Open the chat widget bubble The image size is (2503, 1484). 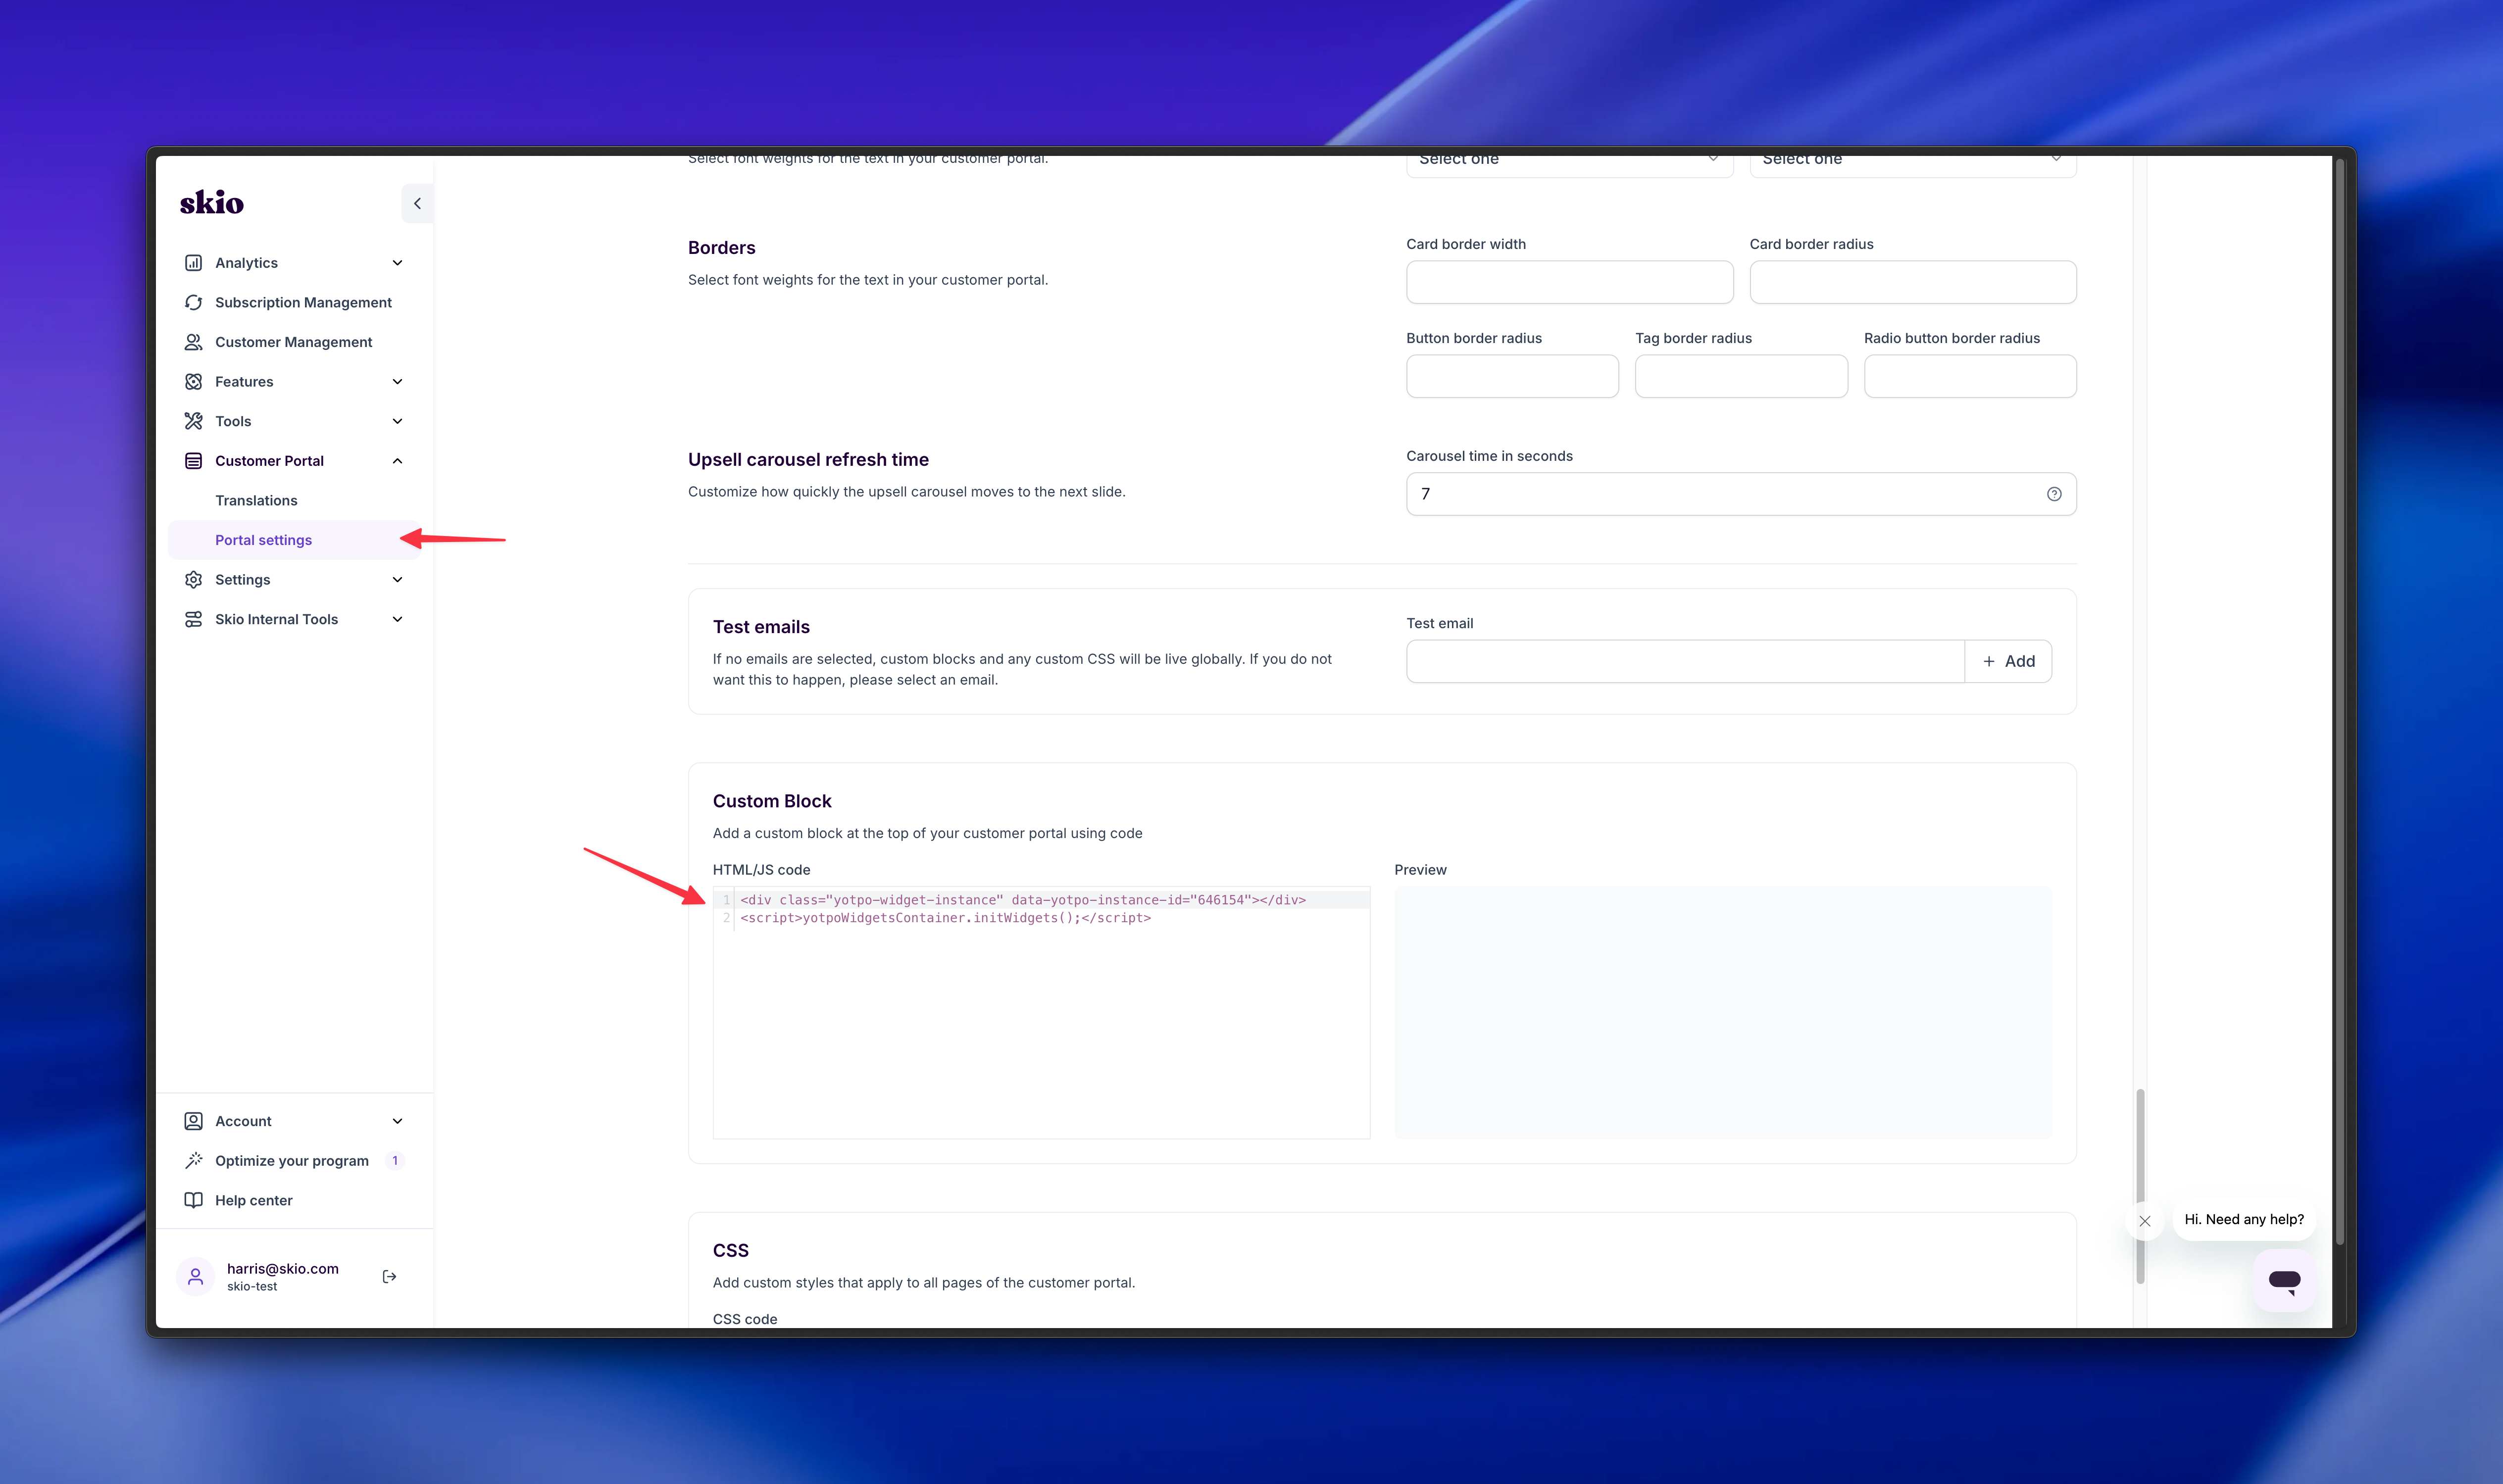pyautogui.click(x=2284, y=1280)
